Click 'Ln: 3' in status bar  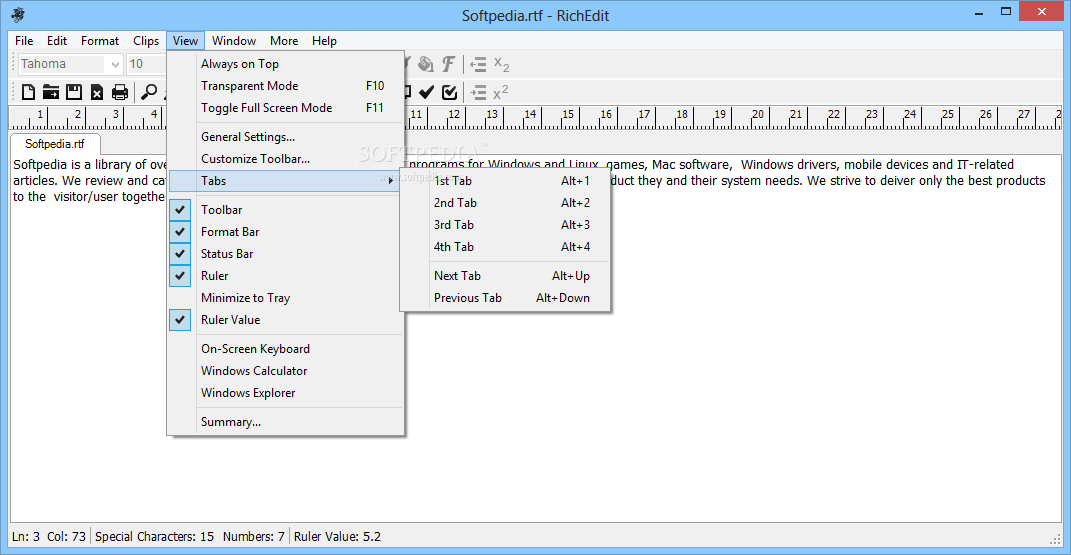pyautogui.click(x=26, y=537)
